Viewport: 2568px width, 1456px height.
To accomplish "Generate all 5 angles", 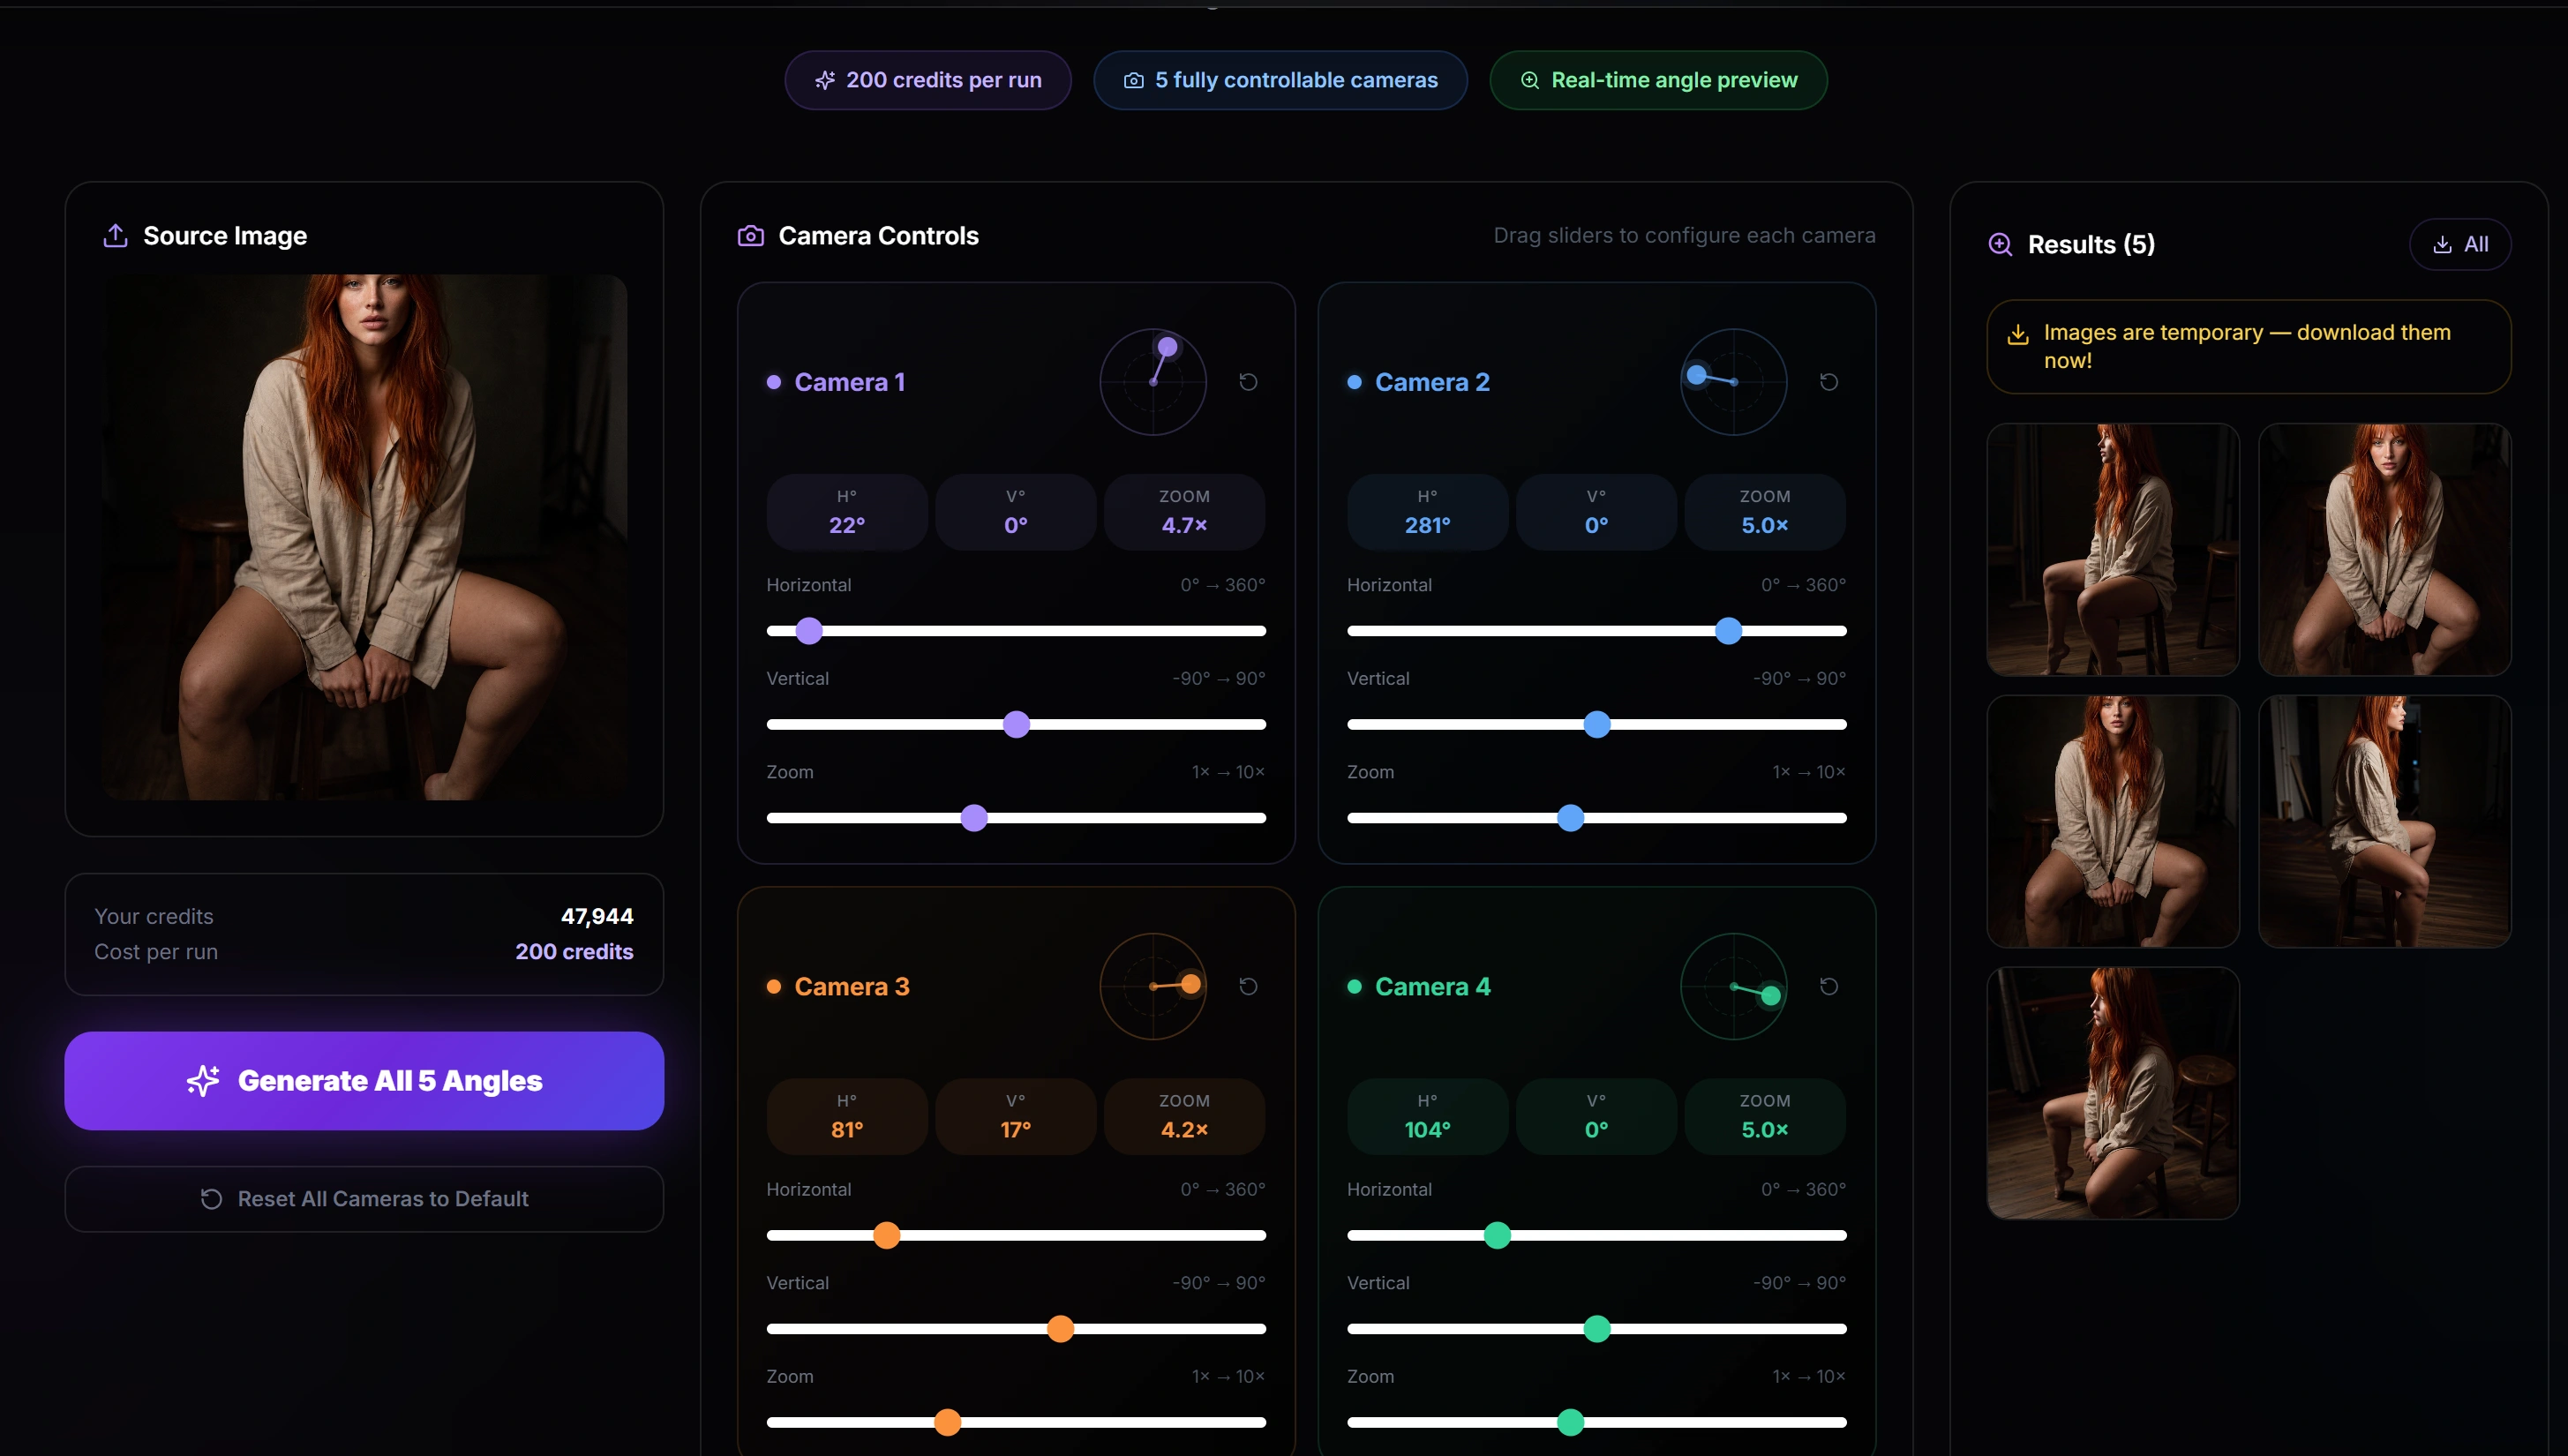I will click(364, 1081).
